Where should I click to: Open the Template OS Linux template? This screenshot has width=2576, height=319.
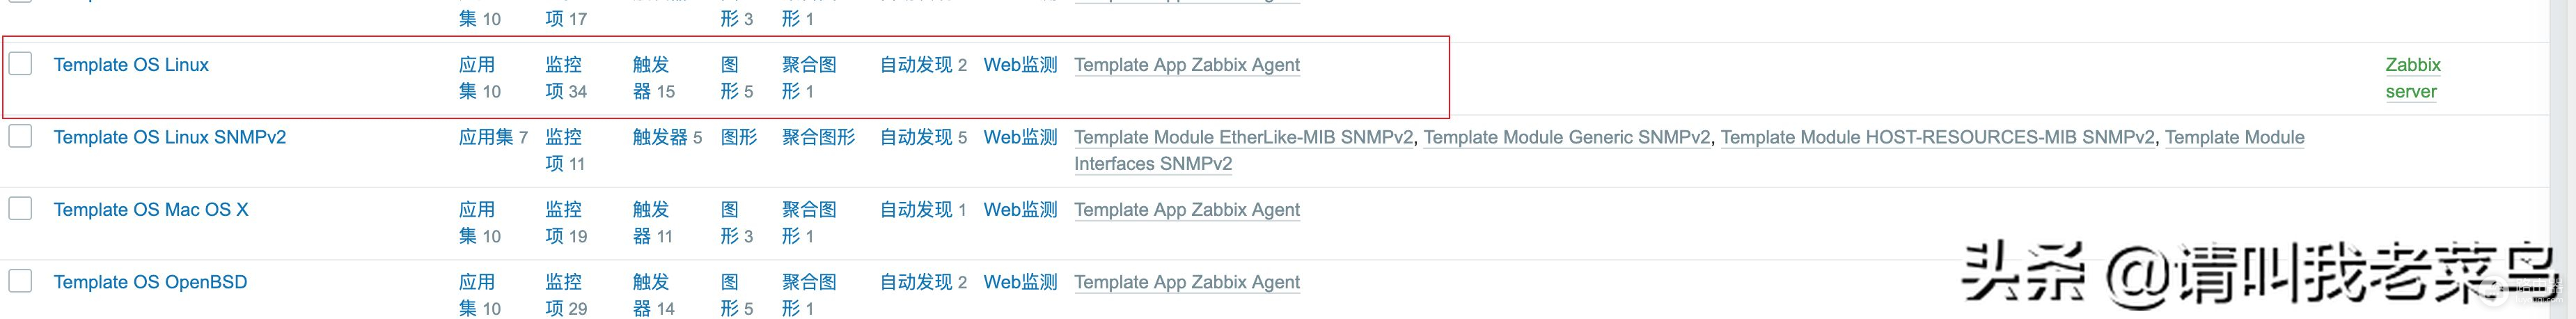pyautogui.click(x=131, y=65)
